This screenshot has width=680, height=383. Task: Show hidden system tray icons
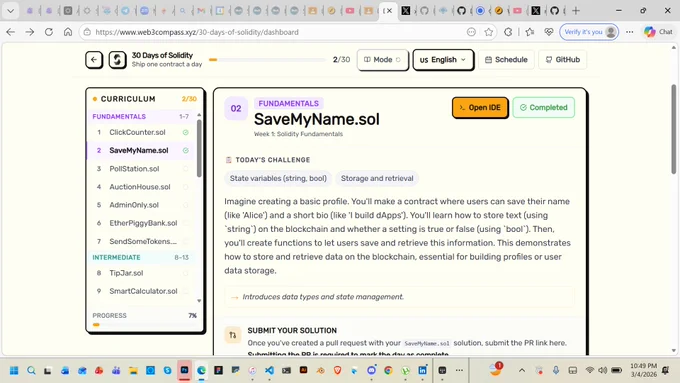(x=522, y=370)
